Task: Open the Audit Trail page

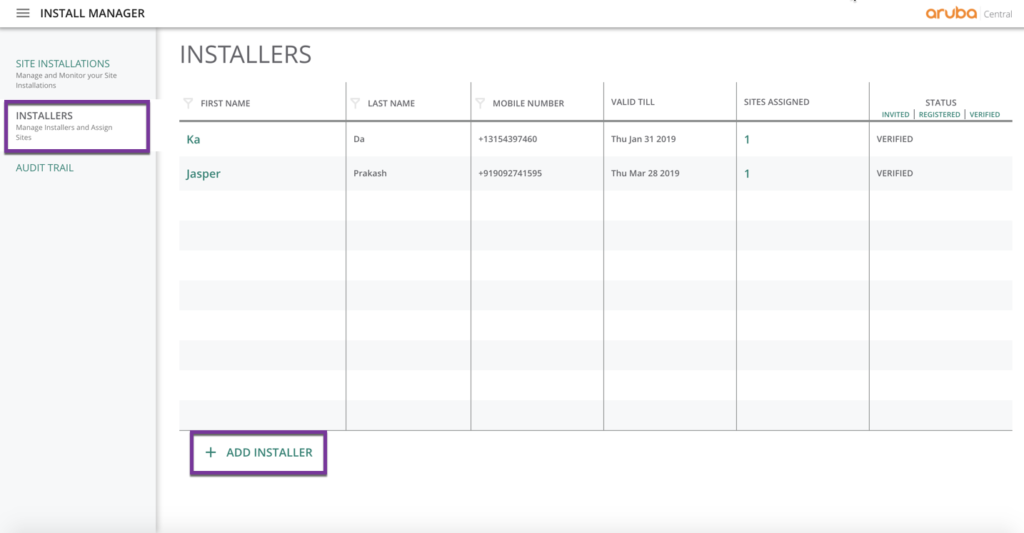Action: pyautogui.click(x=45, y=168)
